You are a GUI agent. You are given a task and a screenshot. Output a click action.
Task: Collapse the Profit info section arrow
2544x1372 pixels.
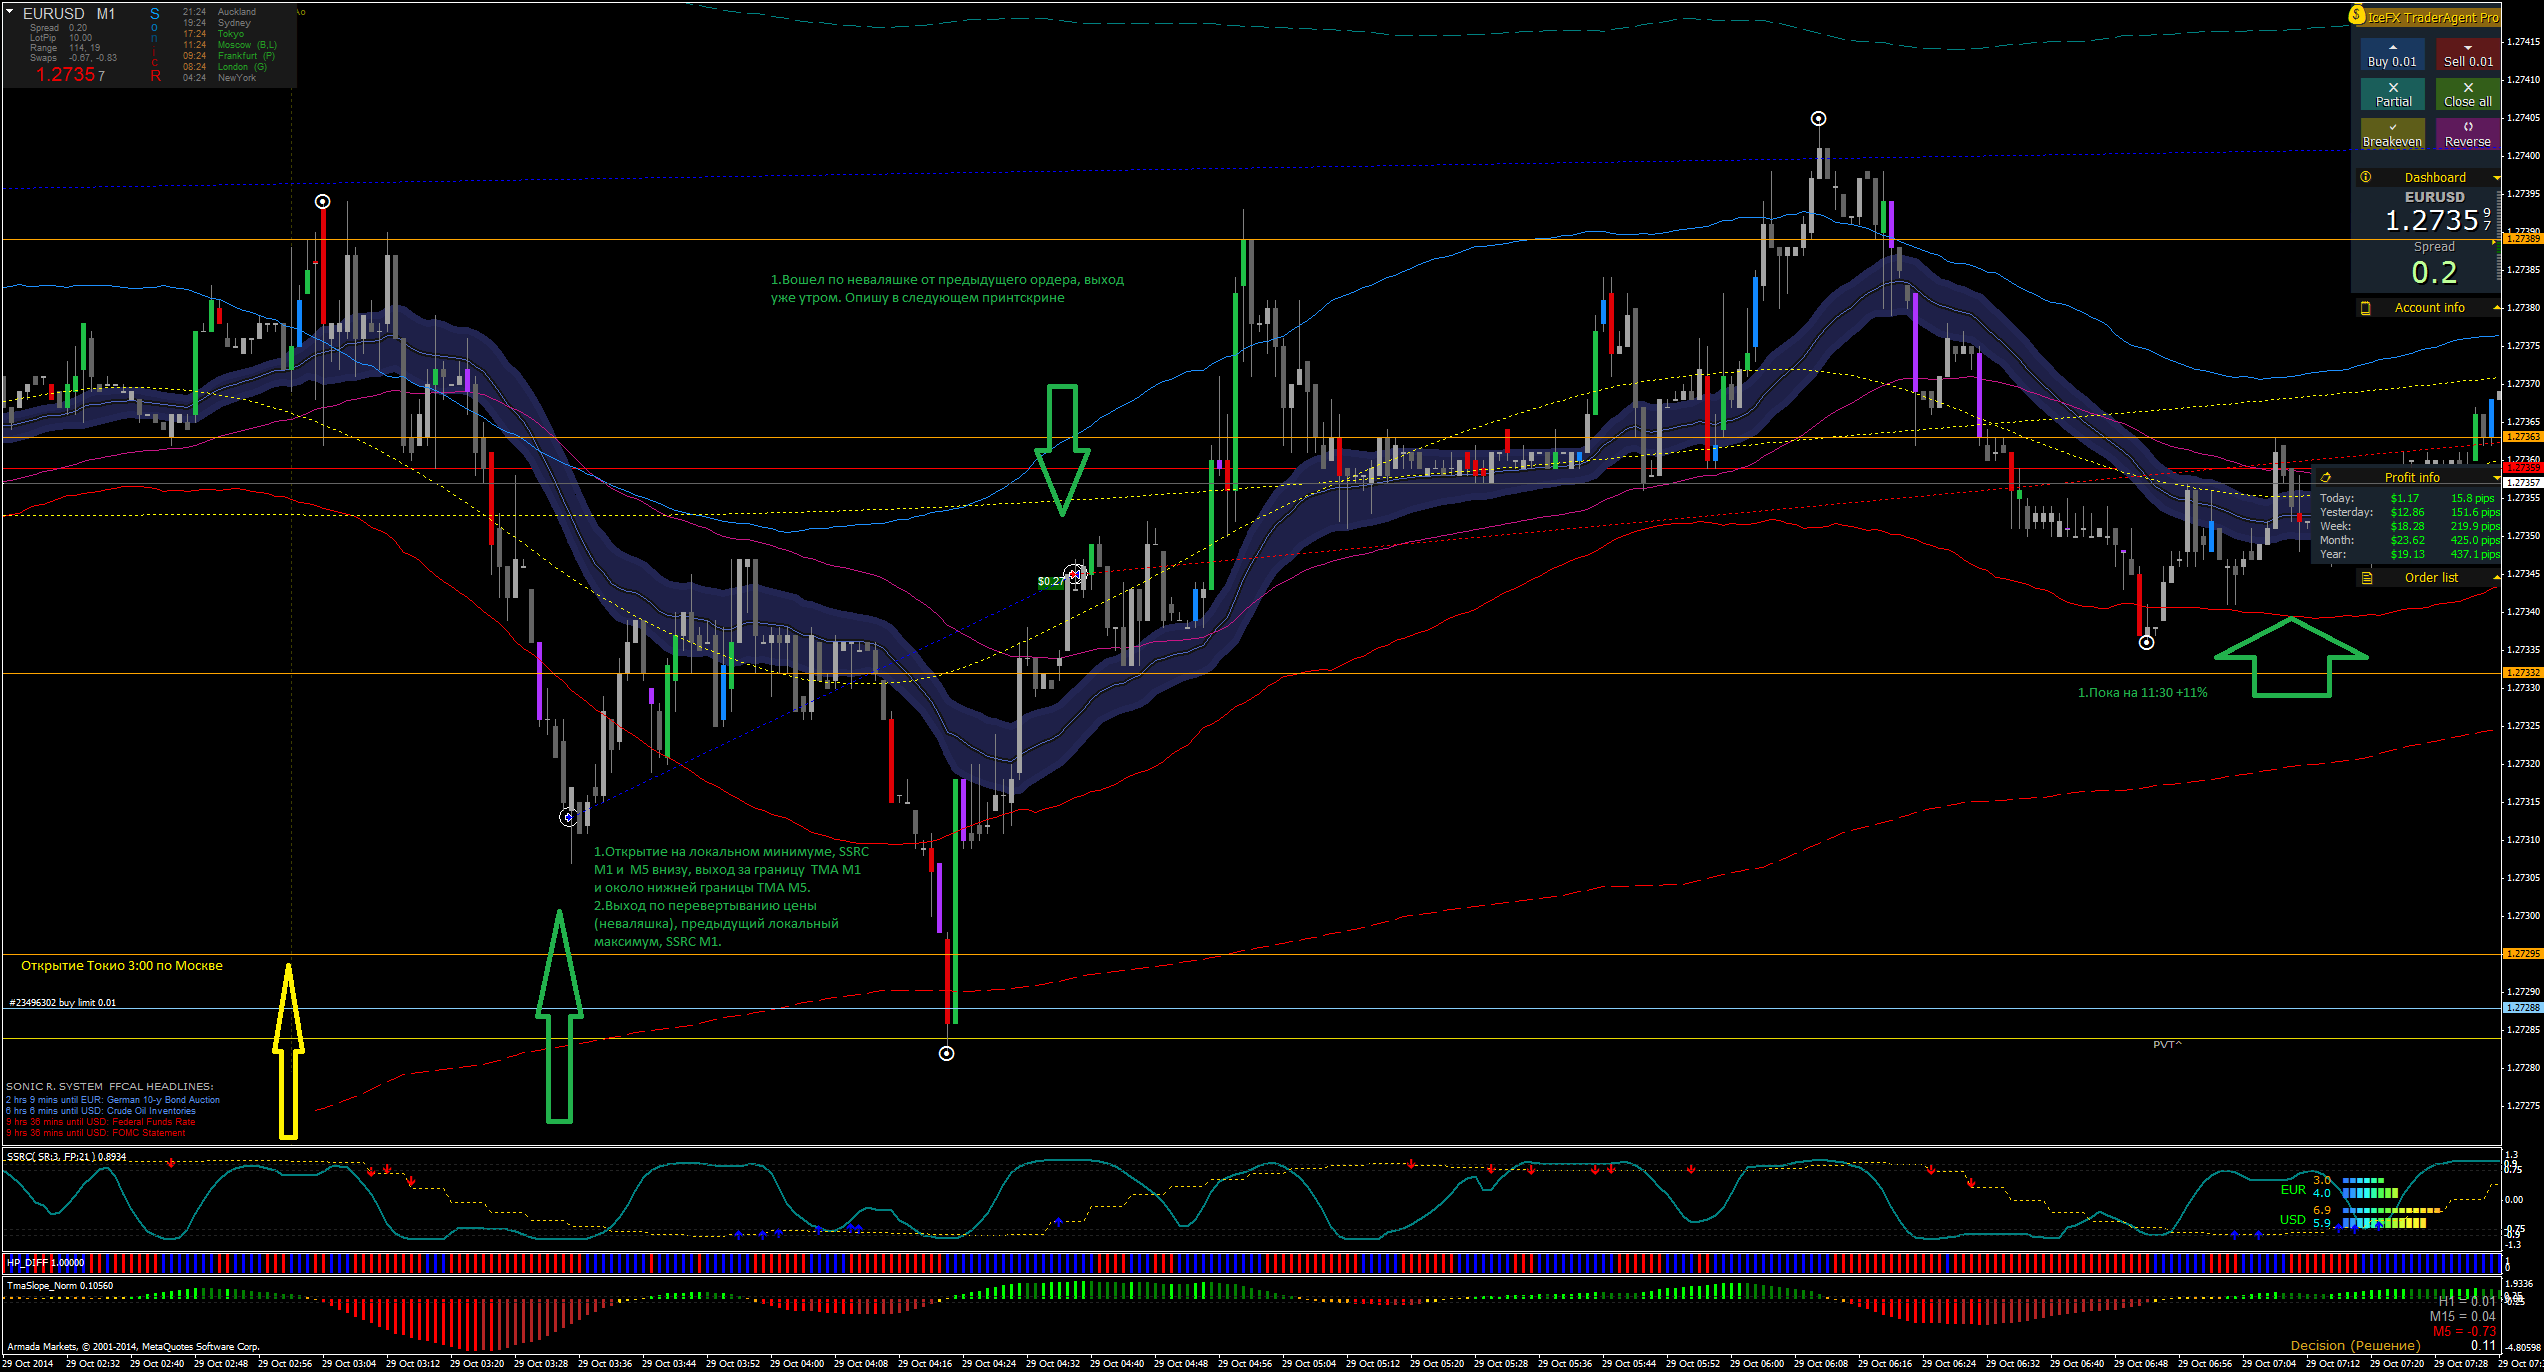pos(2496,478)
